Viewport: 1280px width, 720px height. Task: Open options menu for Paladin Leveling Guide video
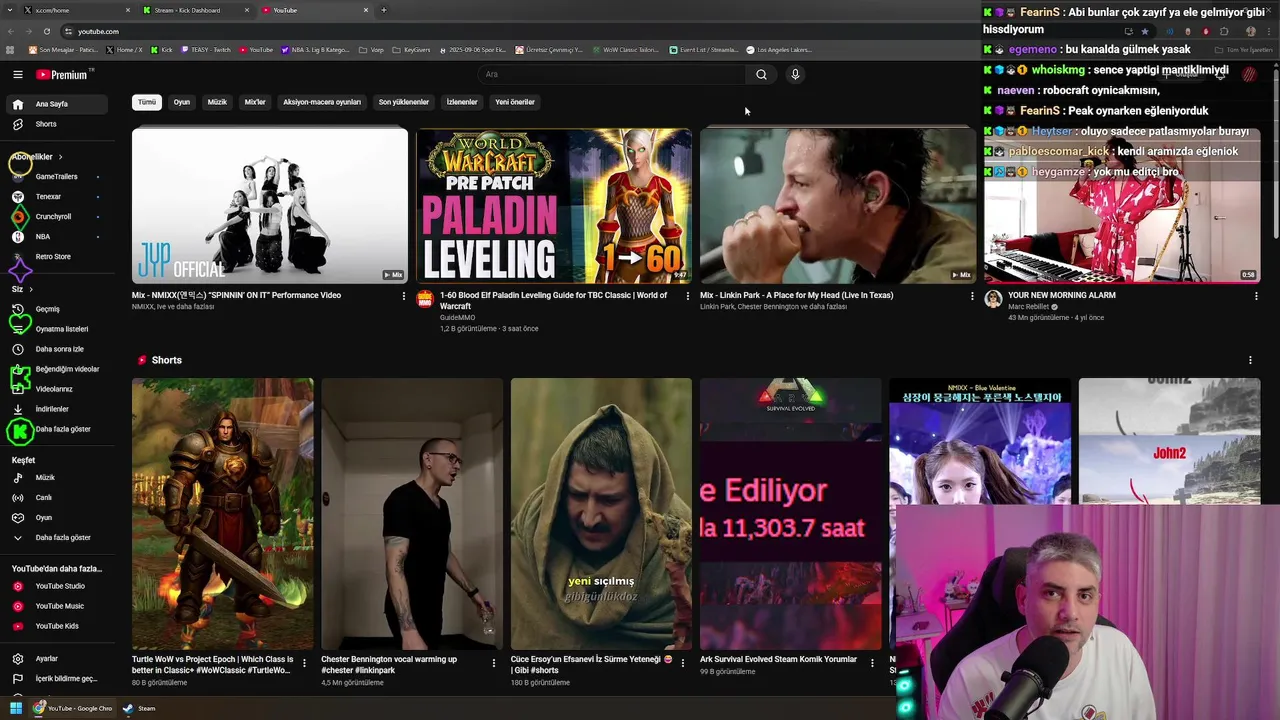coord(688,296)
